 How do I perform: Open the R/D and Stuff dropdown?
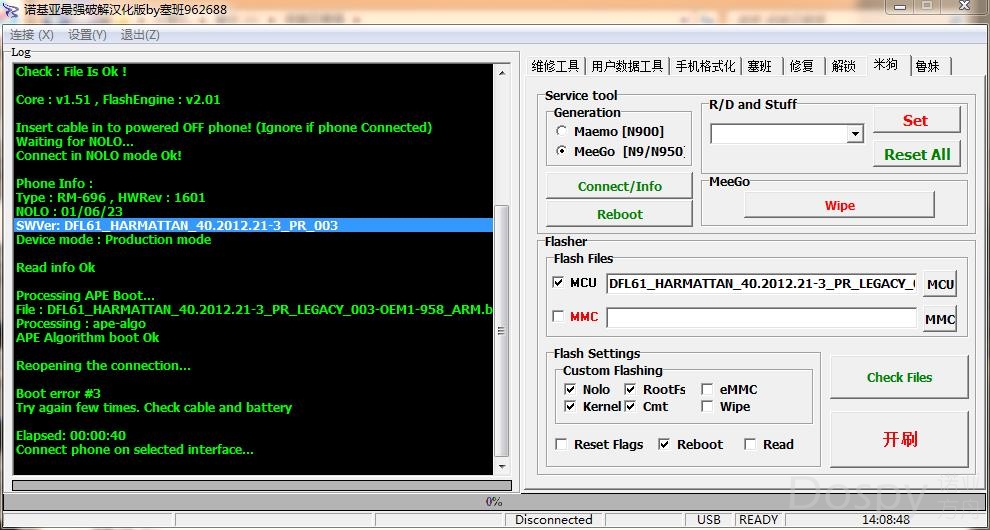(855, 133)
